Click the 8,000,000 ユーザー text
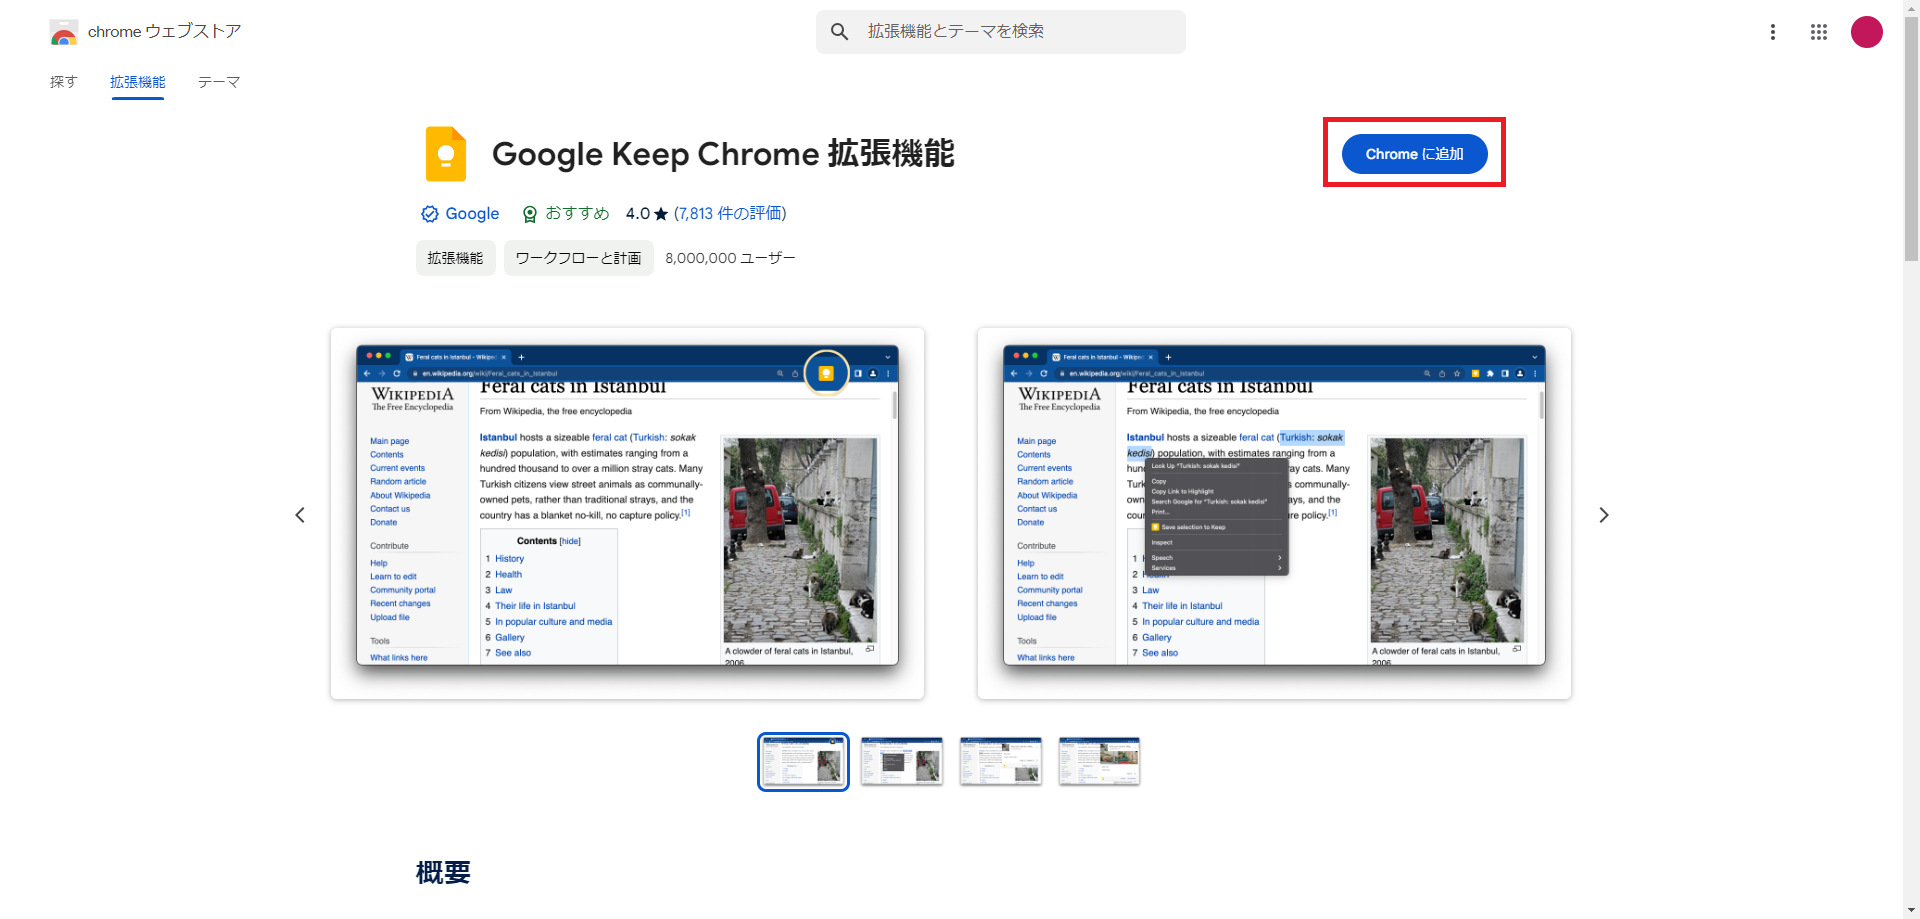This screenshot has width=1920, height=919. coord(731,258)
